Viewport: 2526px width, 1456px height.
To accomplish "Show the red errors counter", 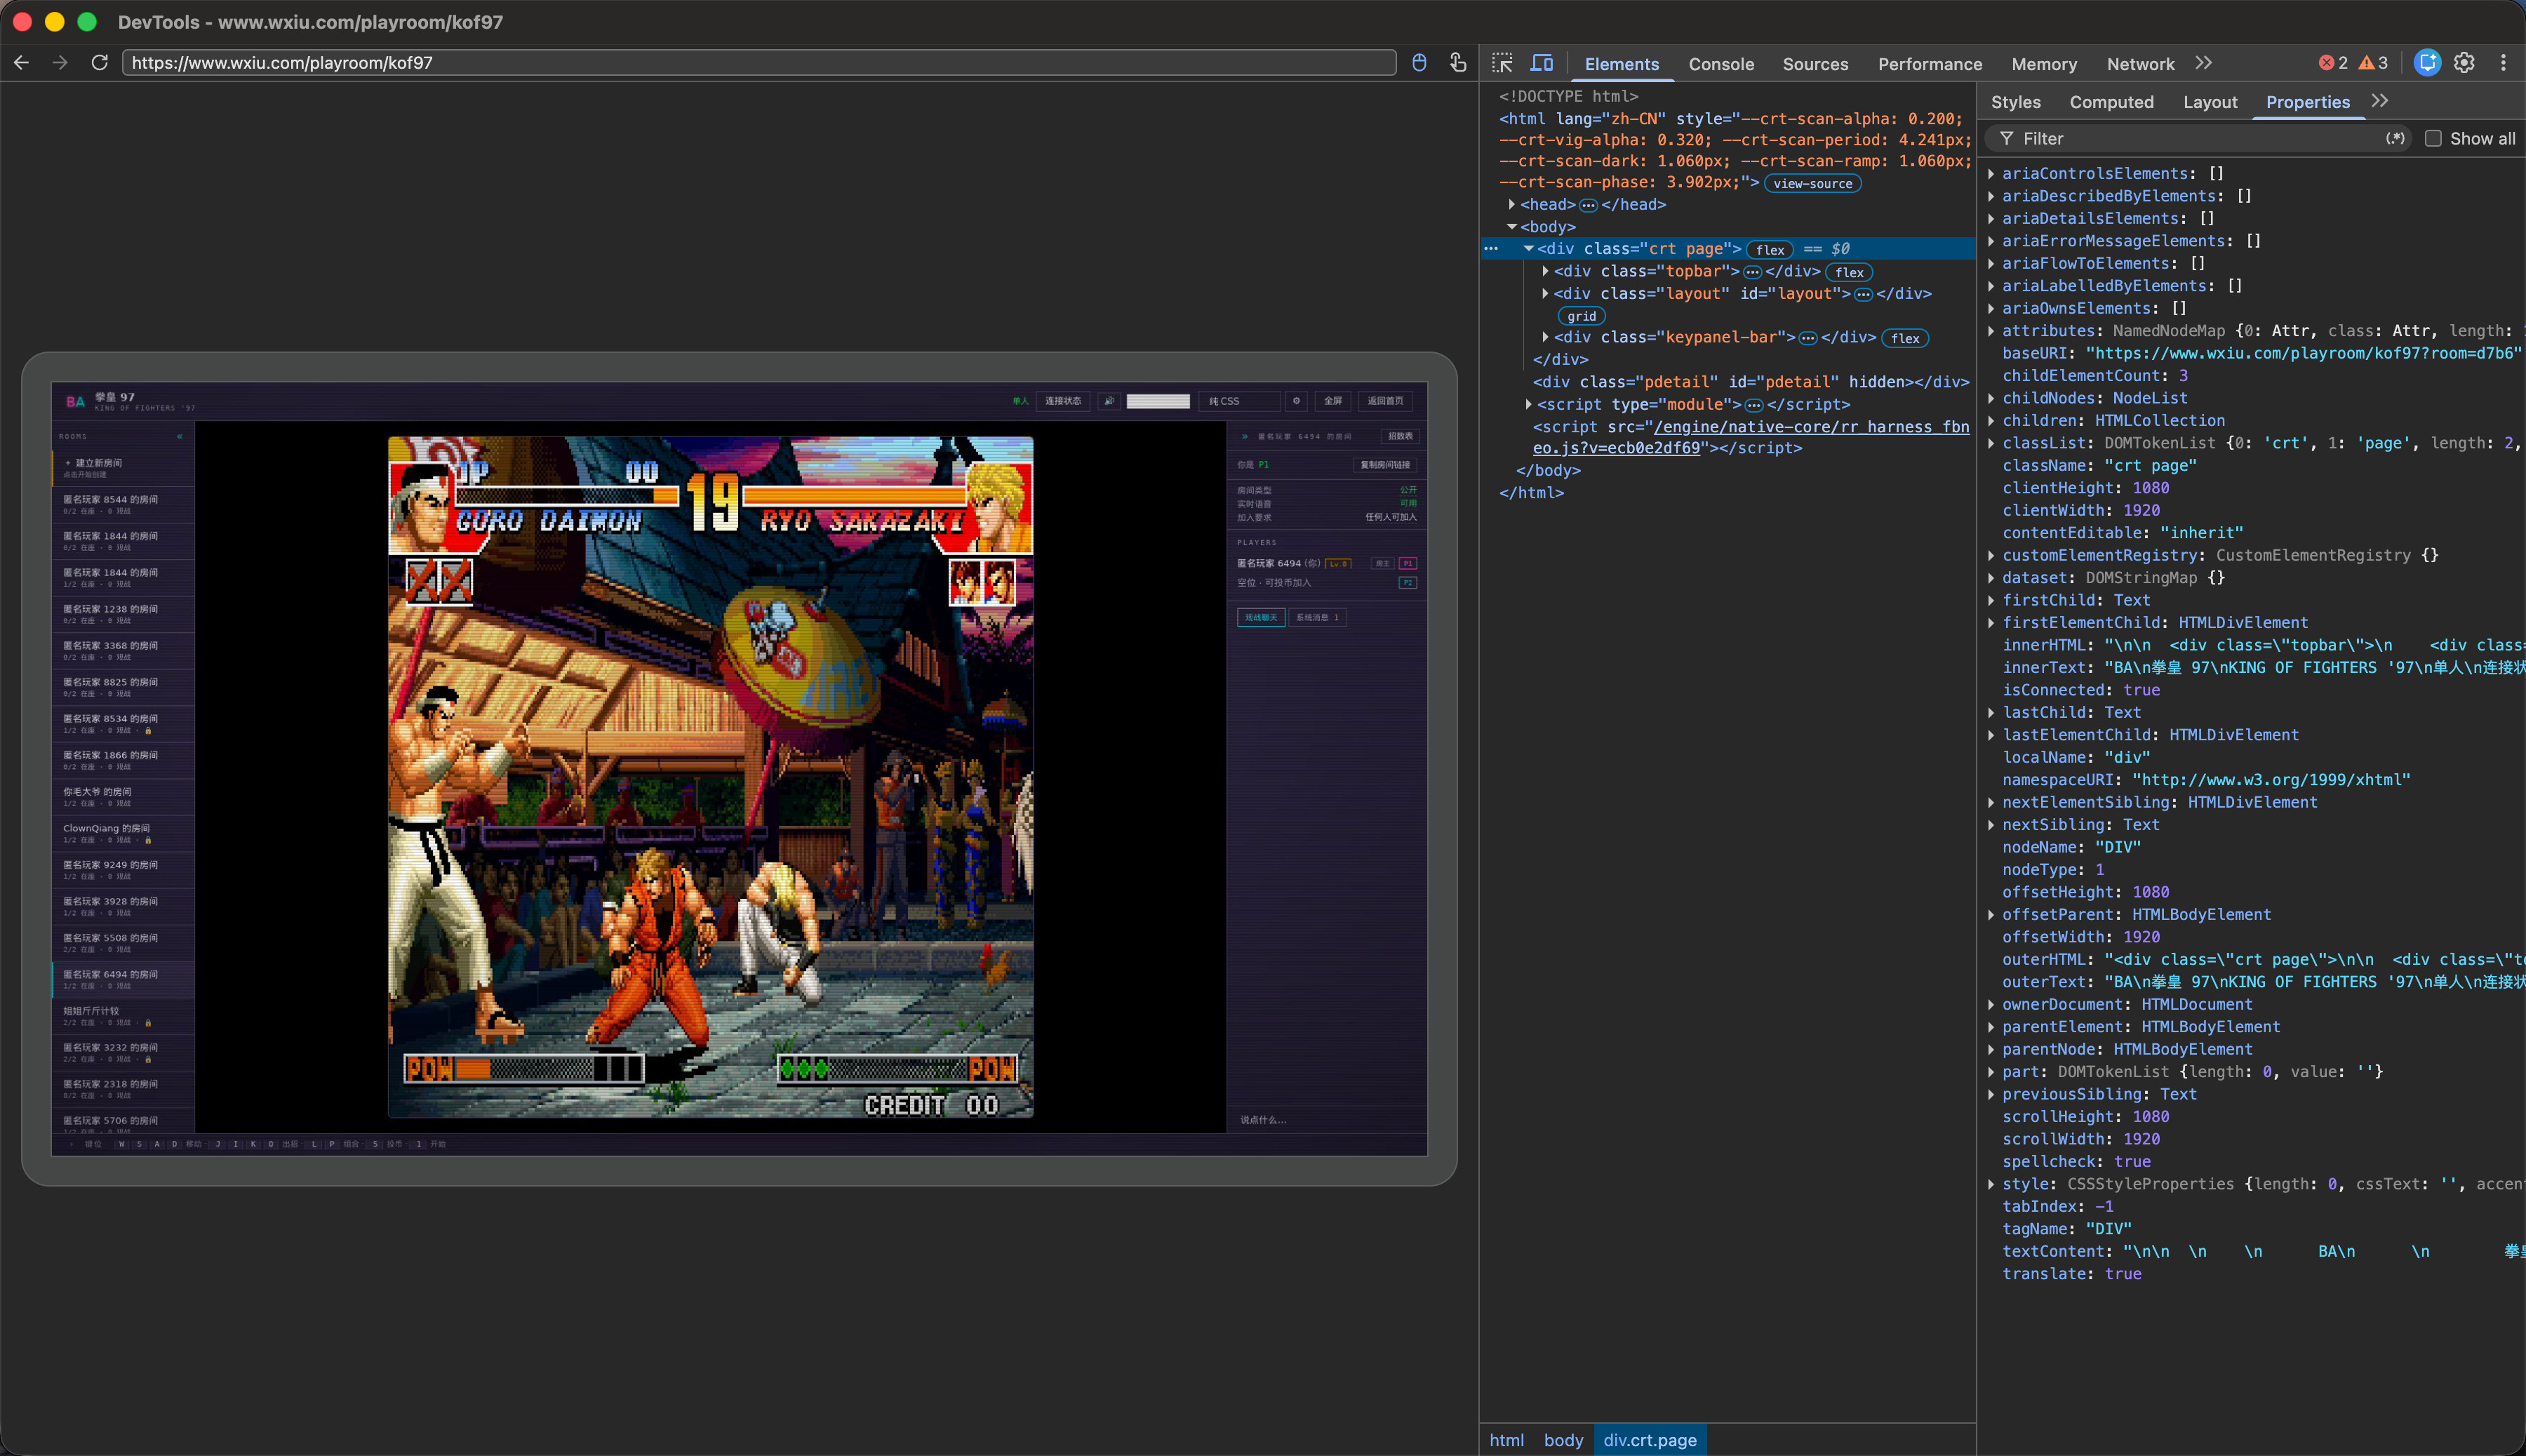I will (2333, 63).
